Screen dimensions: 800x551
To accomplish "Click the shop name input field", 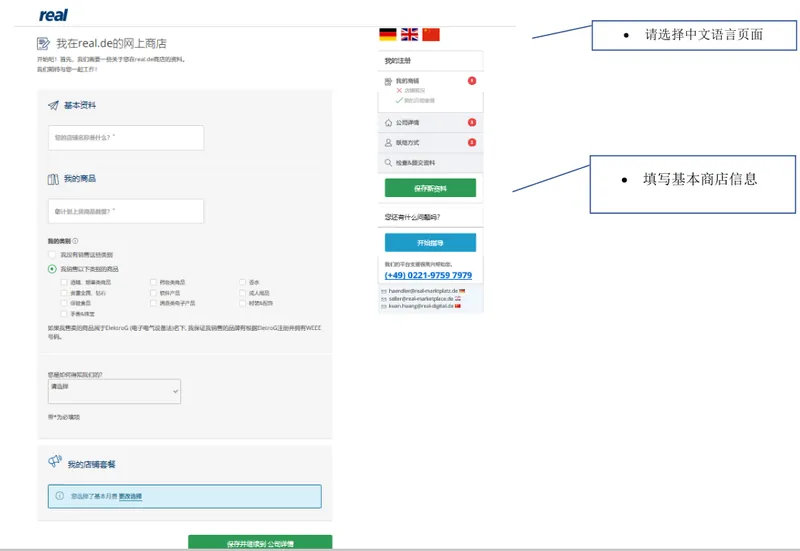I will [x=126, y=138].
